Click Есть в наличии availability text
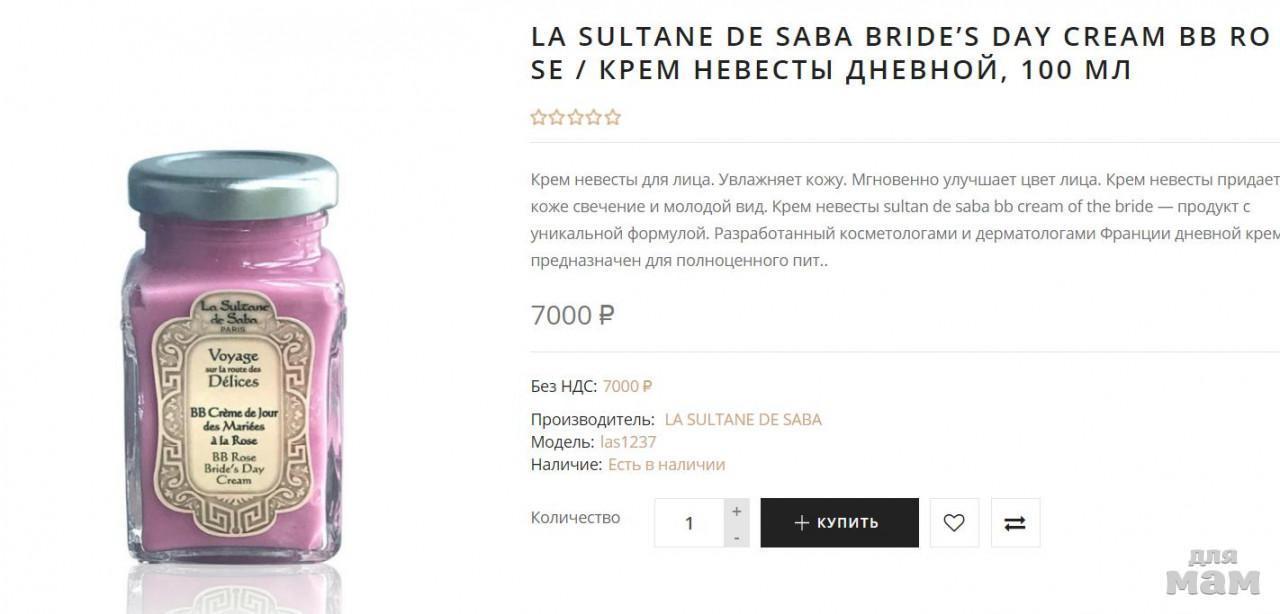Image resolution: width=1280 pixels, height=614 pixels. tap(666, 465)
